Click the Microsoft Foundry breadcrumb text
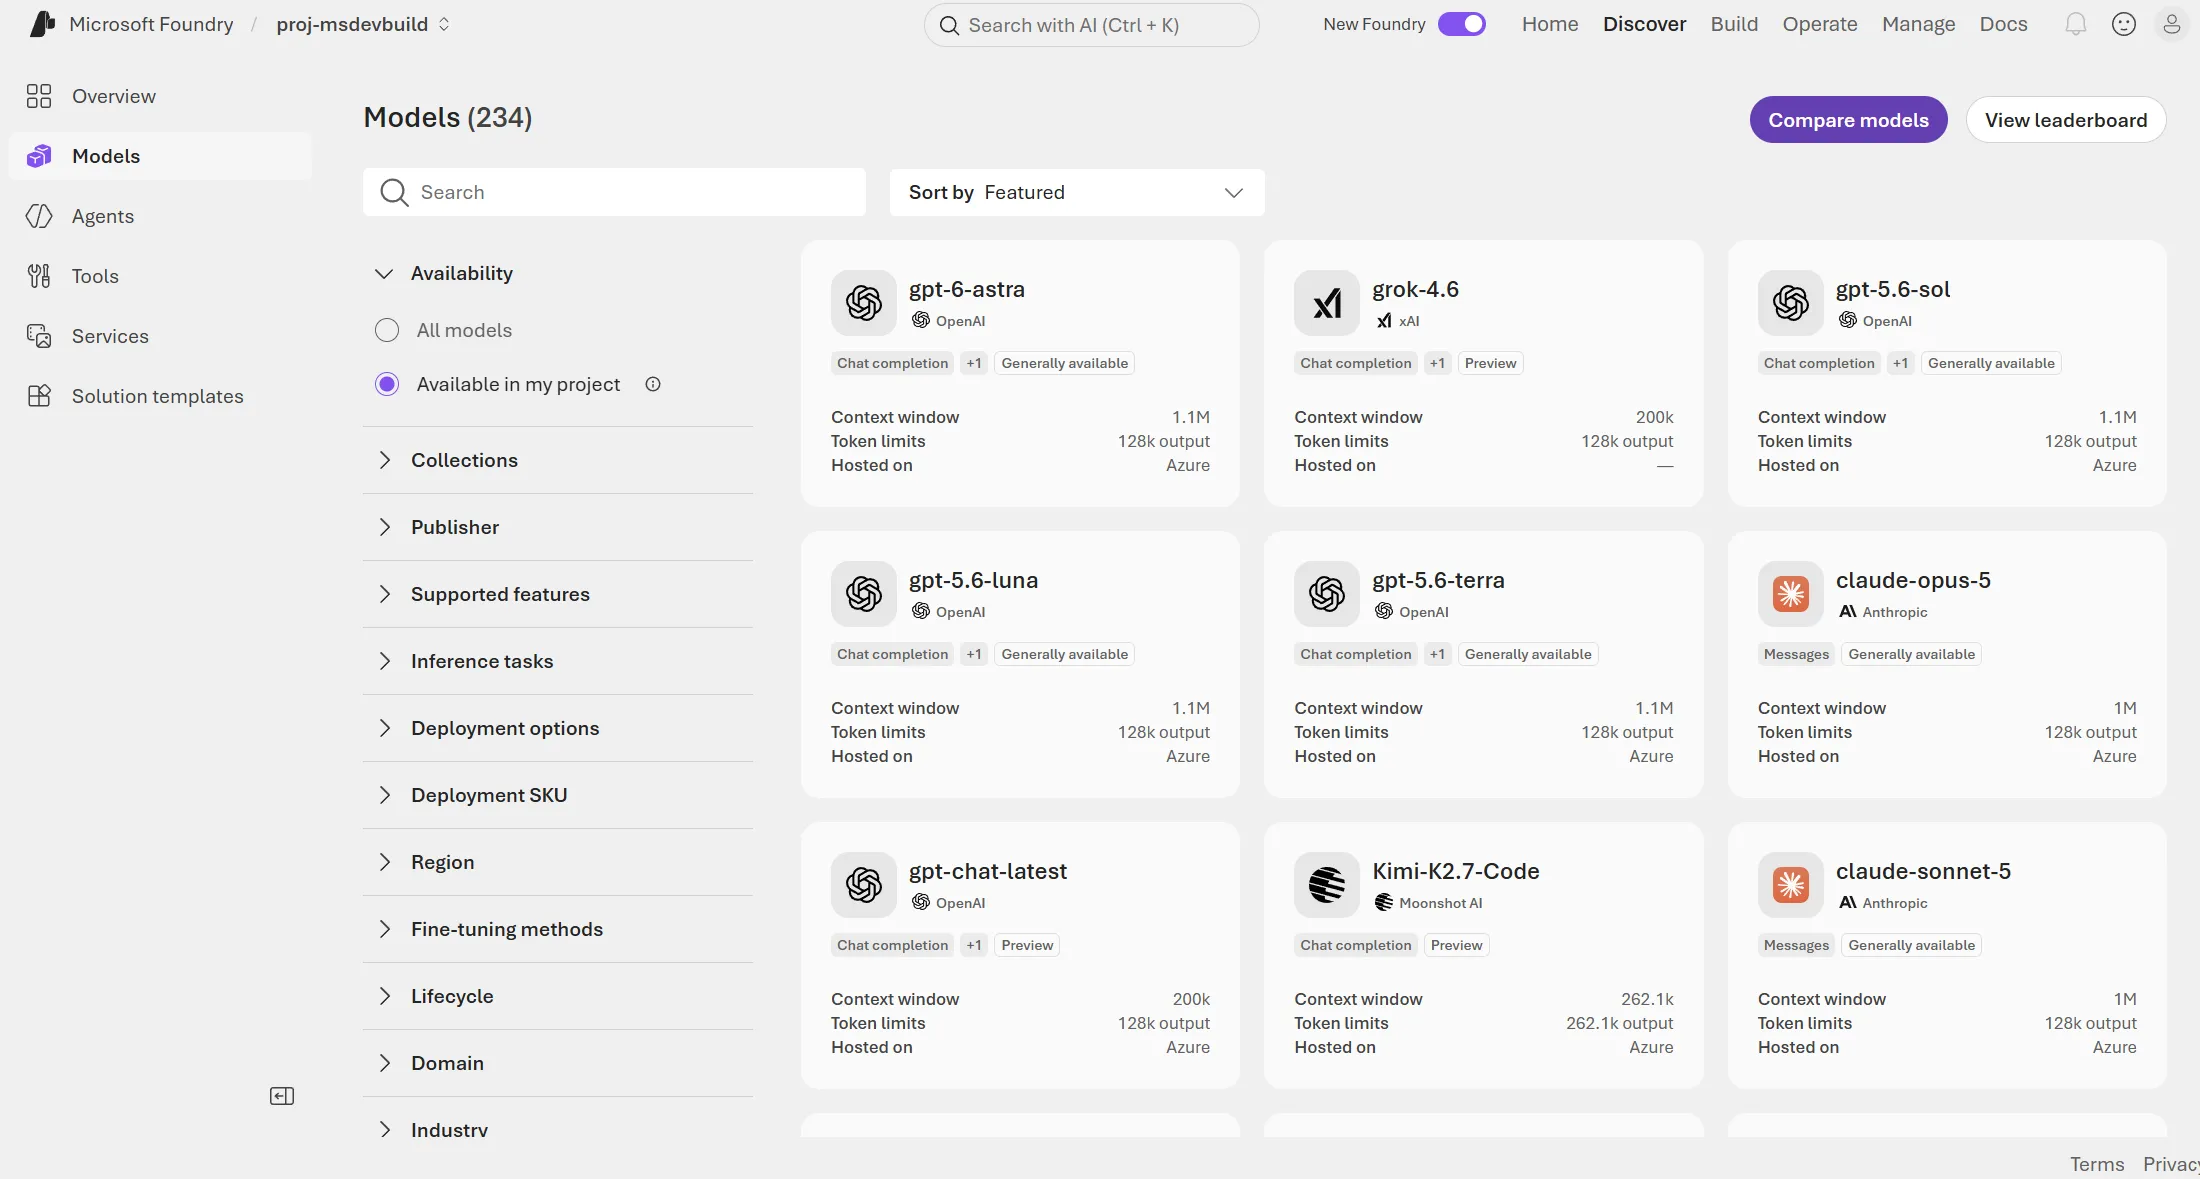 pyautogui.click(x=151, y=24)
